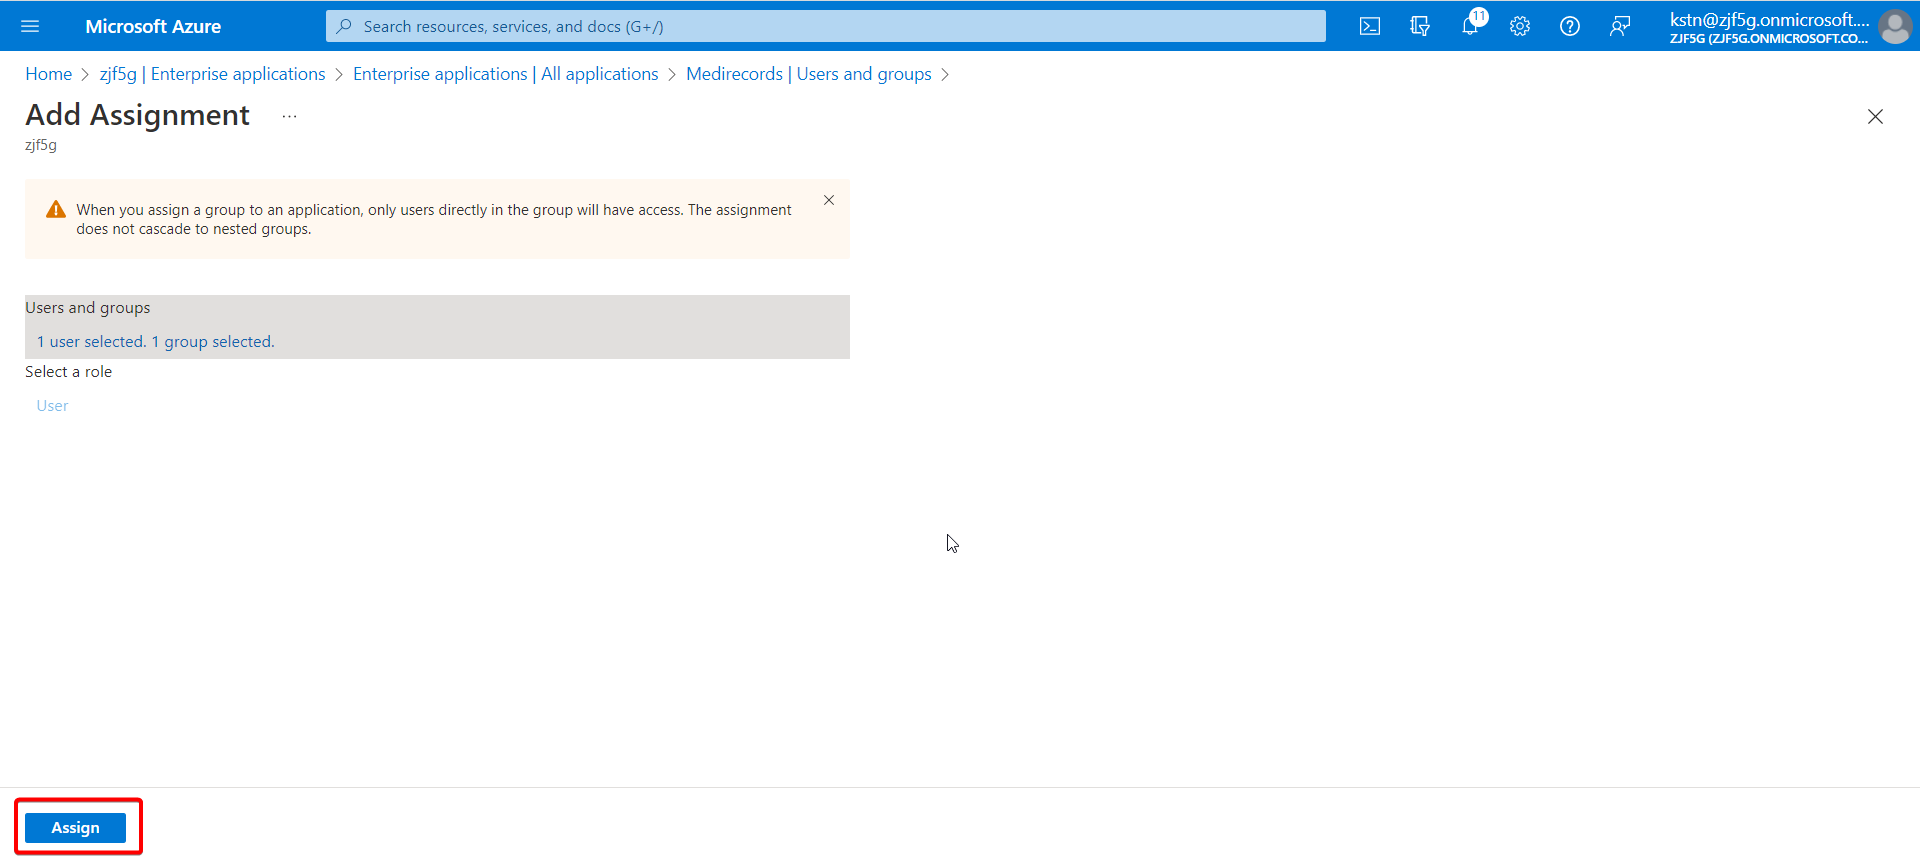Open the ellipsis menu beside Add Assignment
The height and width of the screenshot is (867, 1920).
click(x=289, y=116)
